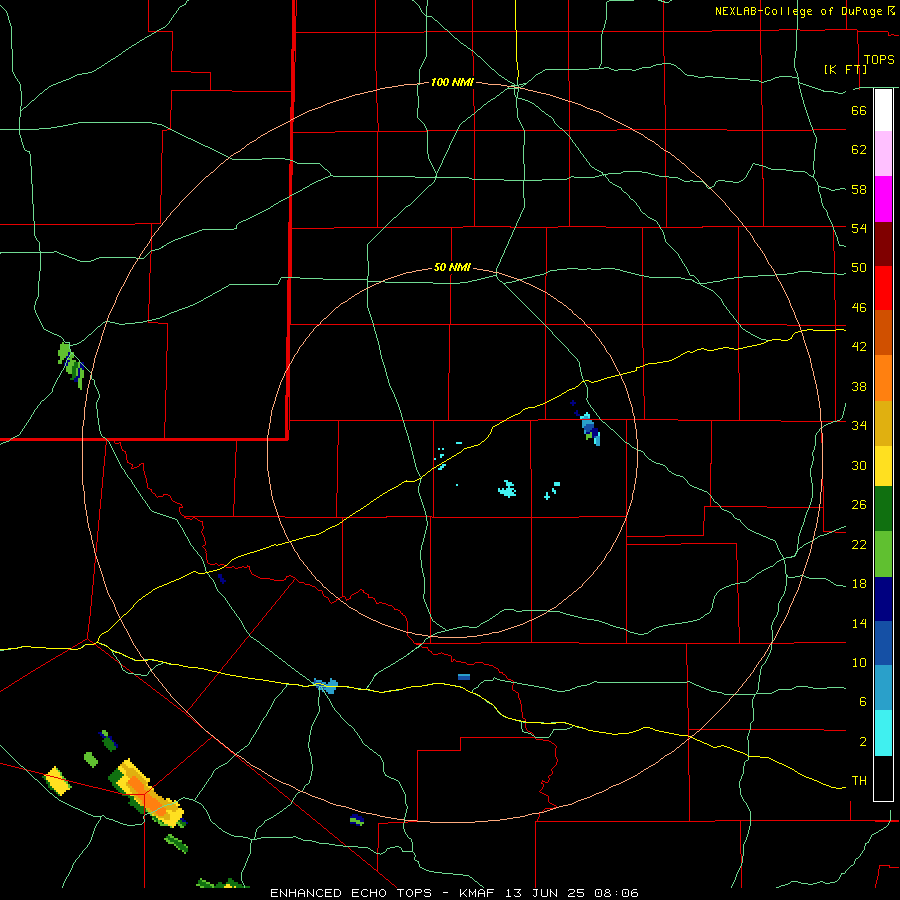Viewport: 900px width, 900px height.
Task: Pick the dark orange legend swatch near 42
Action: (883, 333)
